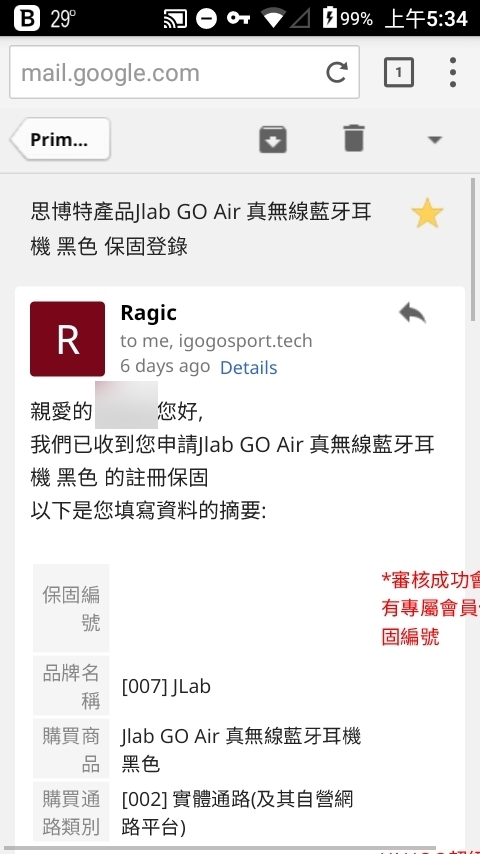Image resolution: width=480 pixels, height=854 pixels.
Task: Click the message scrollbar
Action: tap(473, 249)
